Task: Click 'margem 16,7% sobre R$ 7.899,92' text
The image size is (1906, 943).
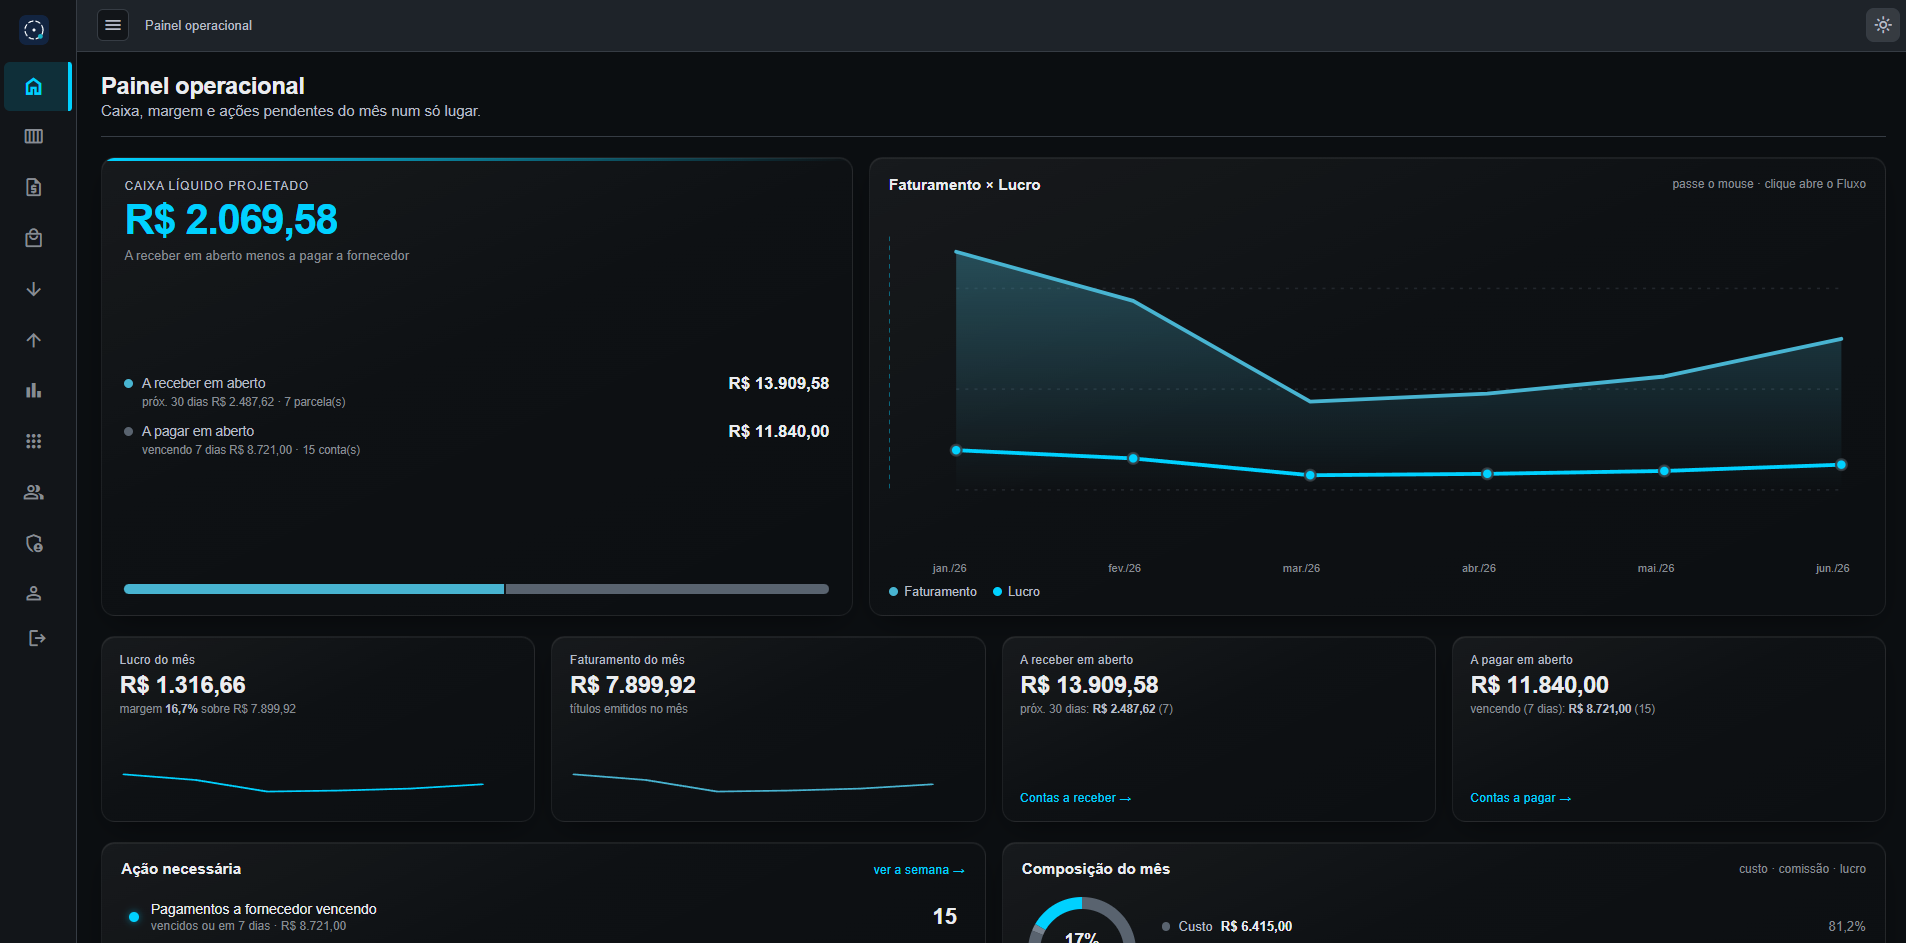Action: click(x=208, y=709)
